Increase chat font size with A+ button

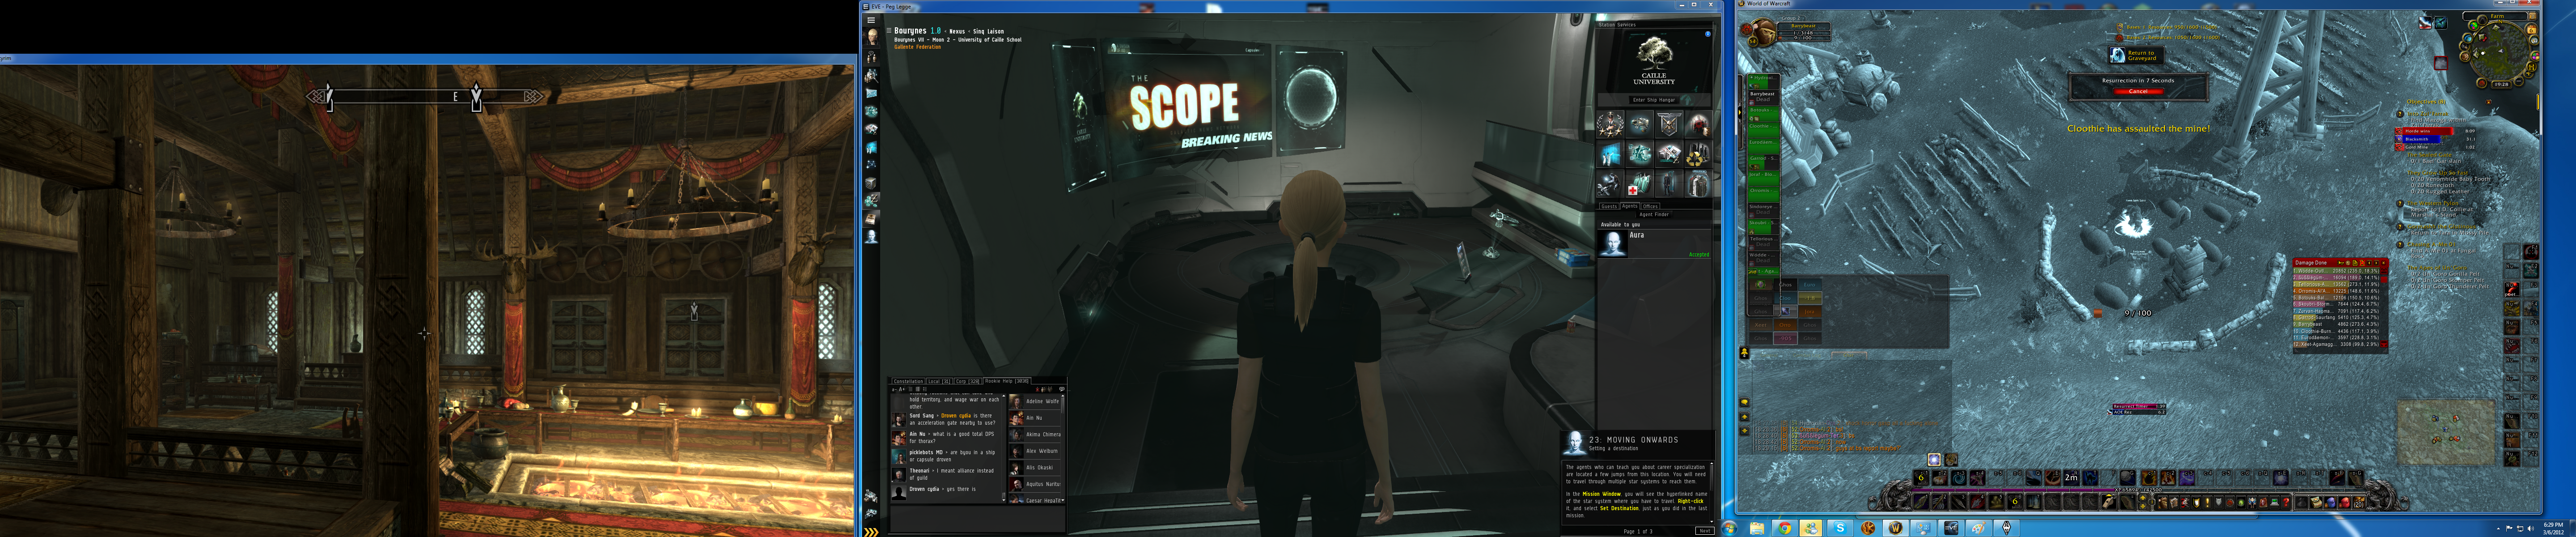[x=902, y=390]
